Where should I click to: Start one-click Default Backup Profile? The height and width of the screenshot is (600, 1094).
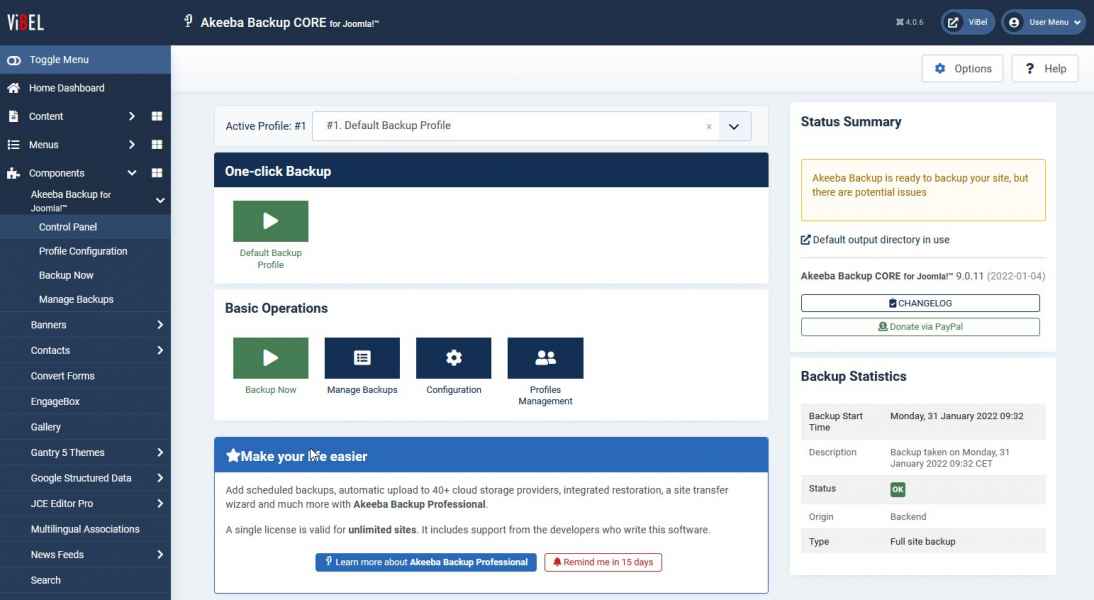click(271, 221)
